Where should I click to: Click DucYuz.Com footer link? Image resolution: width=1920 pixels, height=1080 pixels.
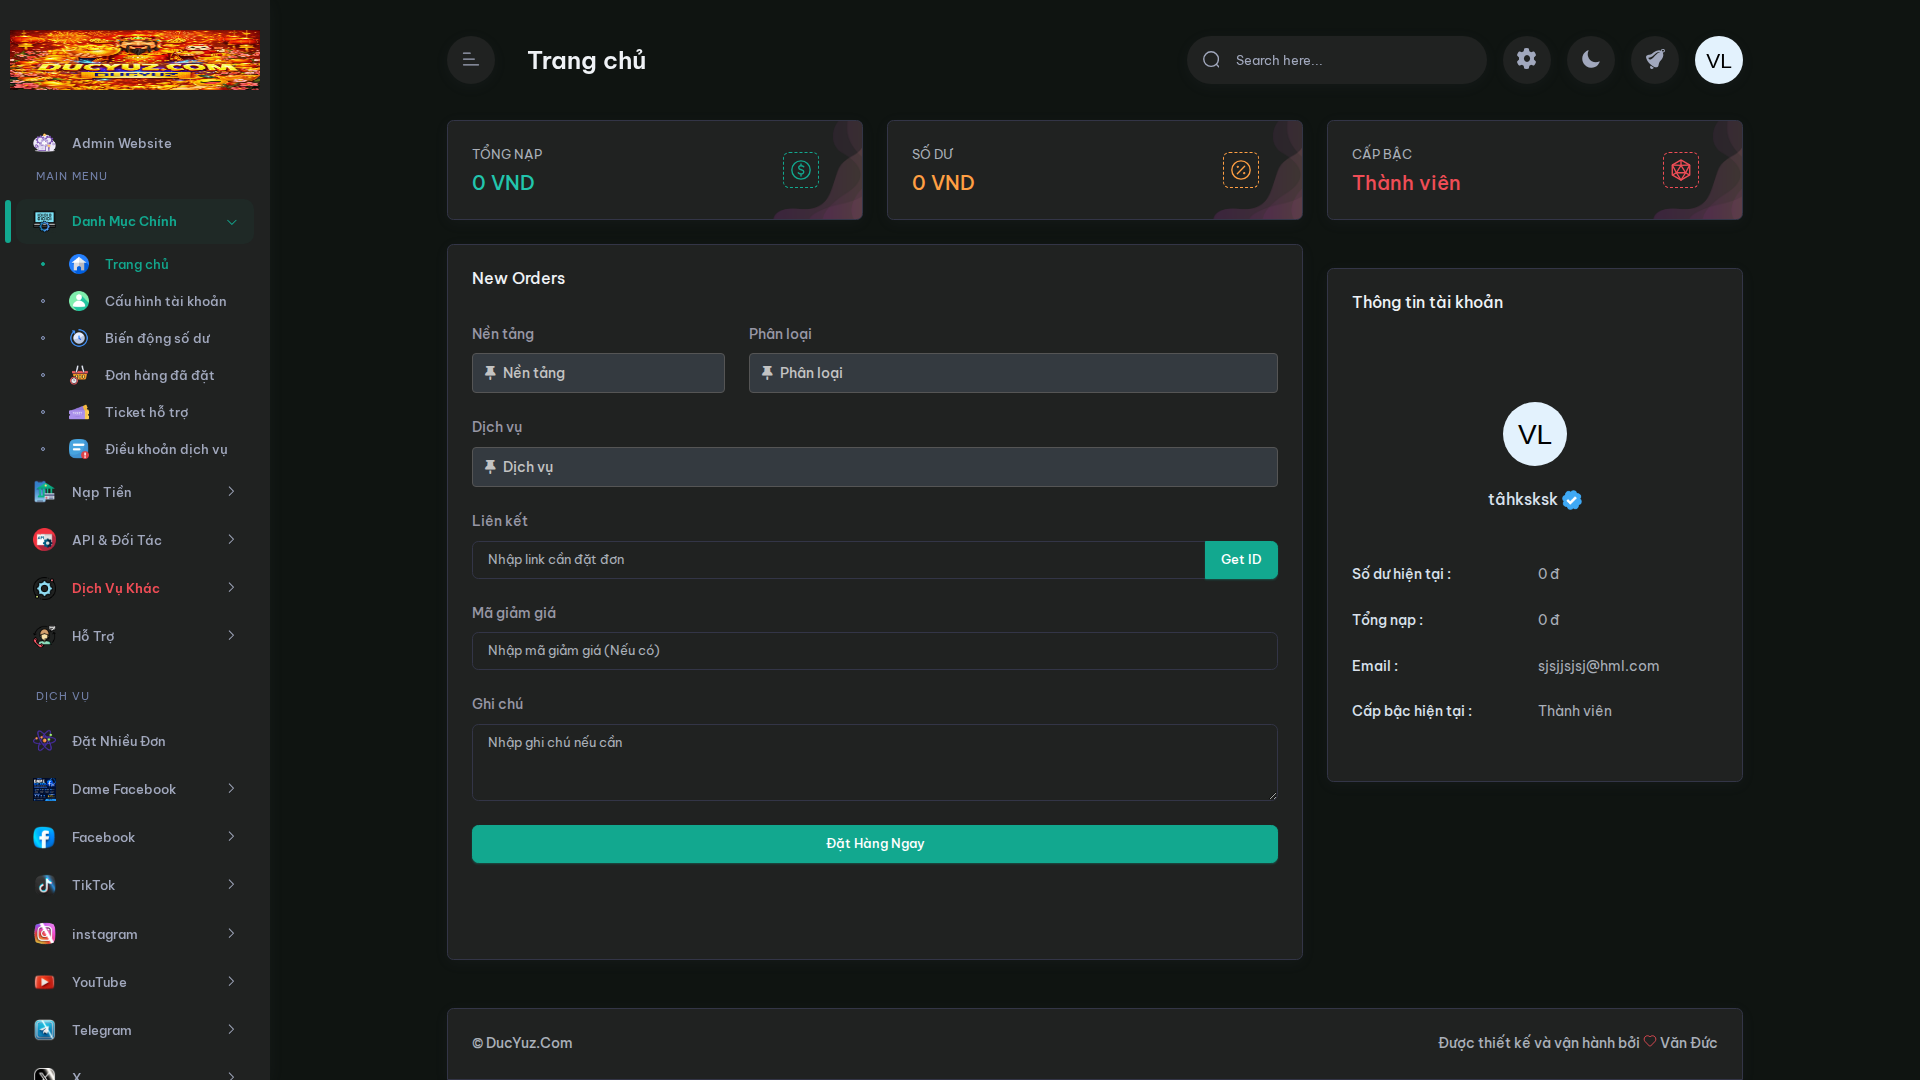(x=529, y=1043)
